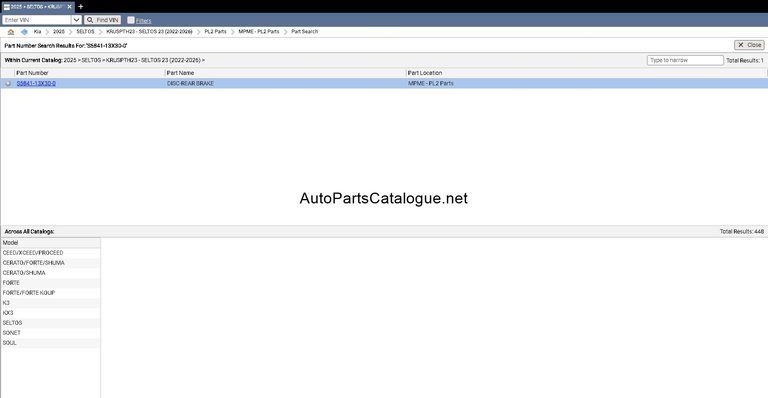The image size is (768, 398).
Task: Click Across All Catalogs heading
Action: point(29,232)
